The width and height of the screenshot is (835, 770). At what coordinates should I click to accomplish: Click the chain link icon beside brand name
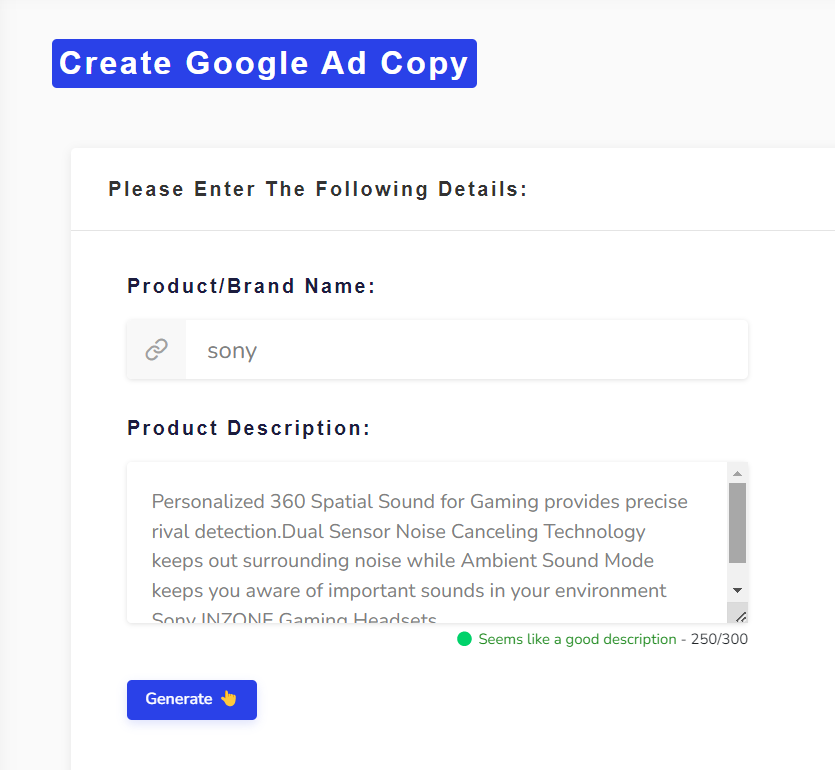[157, 350]
